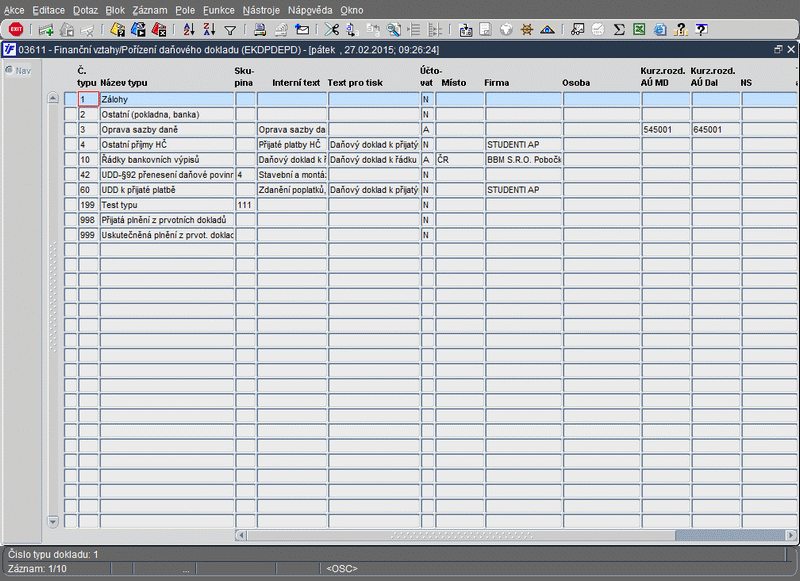Click the grayed document page icon
Image resolution: width=800 pixels, height=581 pixels.
(x=485, y=30)
